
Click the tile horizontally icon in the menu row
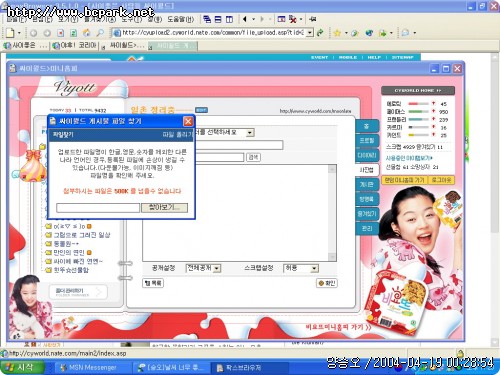tap(218, 19)
